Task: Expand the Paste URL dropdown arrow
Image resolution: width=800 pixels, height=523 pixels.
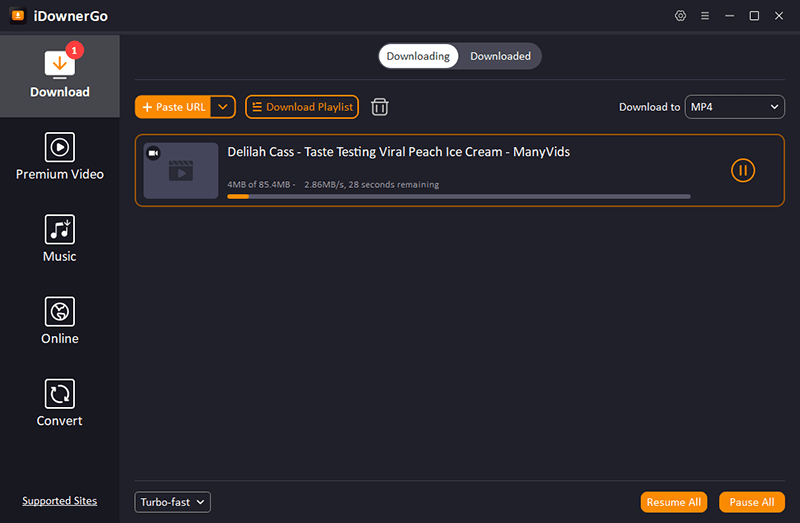Action: click(x=223, y=107)
